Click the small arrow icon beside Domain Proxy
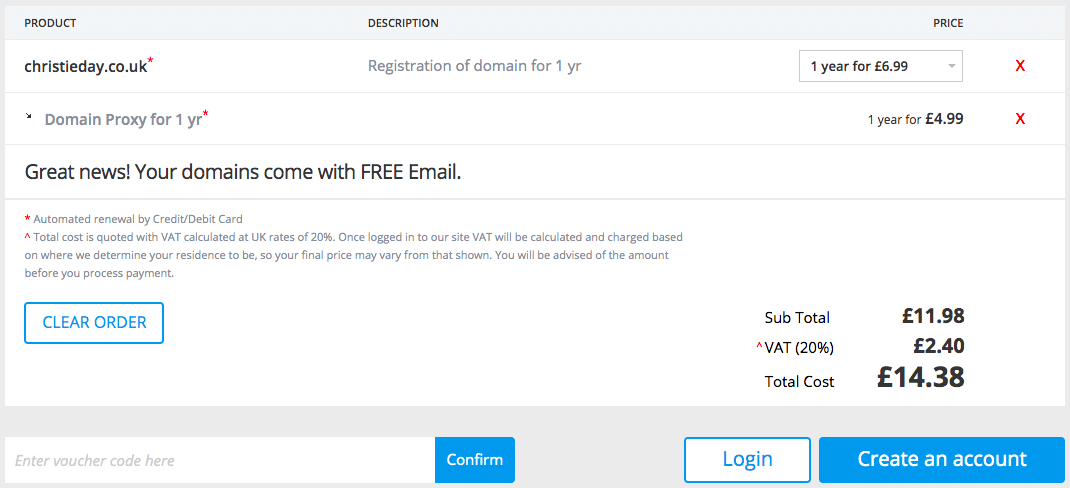This screenshot has height=488, width=1070. click(29, 116)
